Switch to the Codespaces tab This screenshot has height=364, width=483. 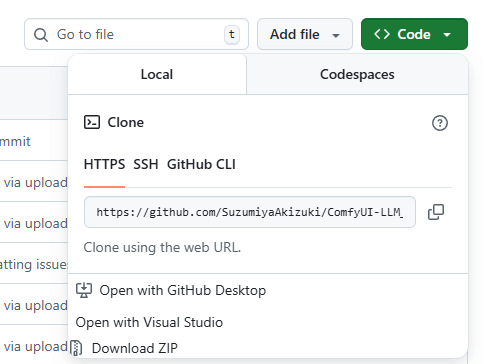pyautogui.click(x=357, y=74)
